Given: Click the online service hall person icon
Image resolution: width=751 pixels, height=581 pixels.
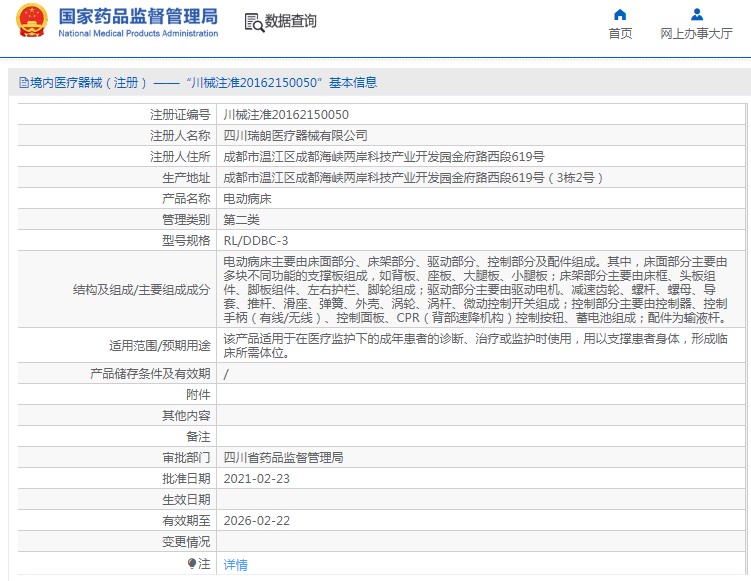Looking at the screenshot, I should (x=697, y=14).
